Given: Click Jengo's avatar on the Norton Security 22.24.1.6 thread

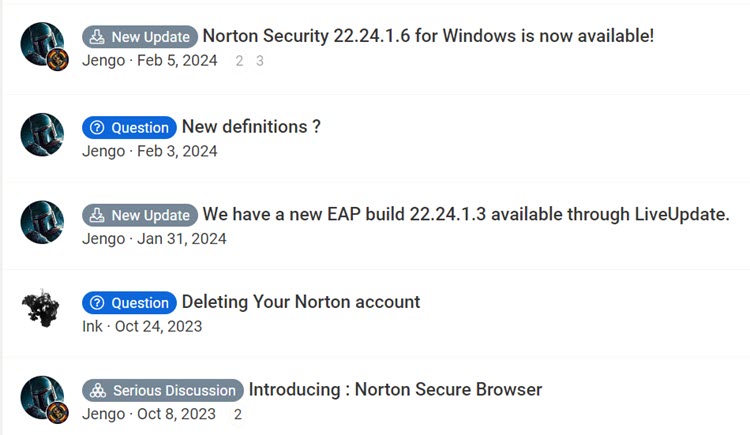Looking at the screenshot, I should pyautogui.click(x=42, y=44).
